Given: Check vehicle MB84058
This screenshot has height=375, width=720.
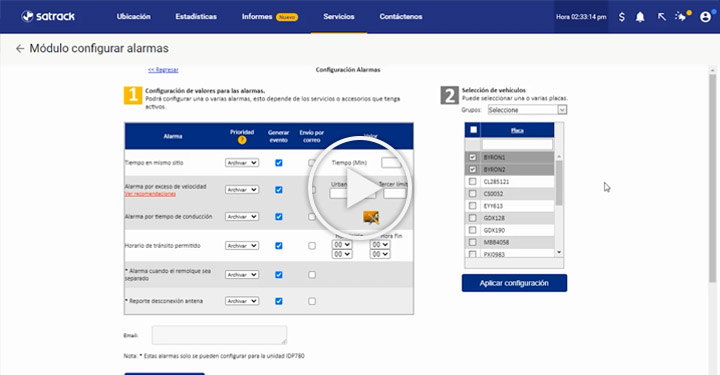Looking at the screenshot, I should tap(472, 242).
